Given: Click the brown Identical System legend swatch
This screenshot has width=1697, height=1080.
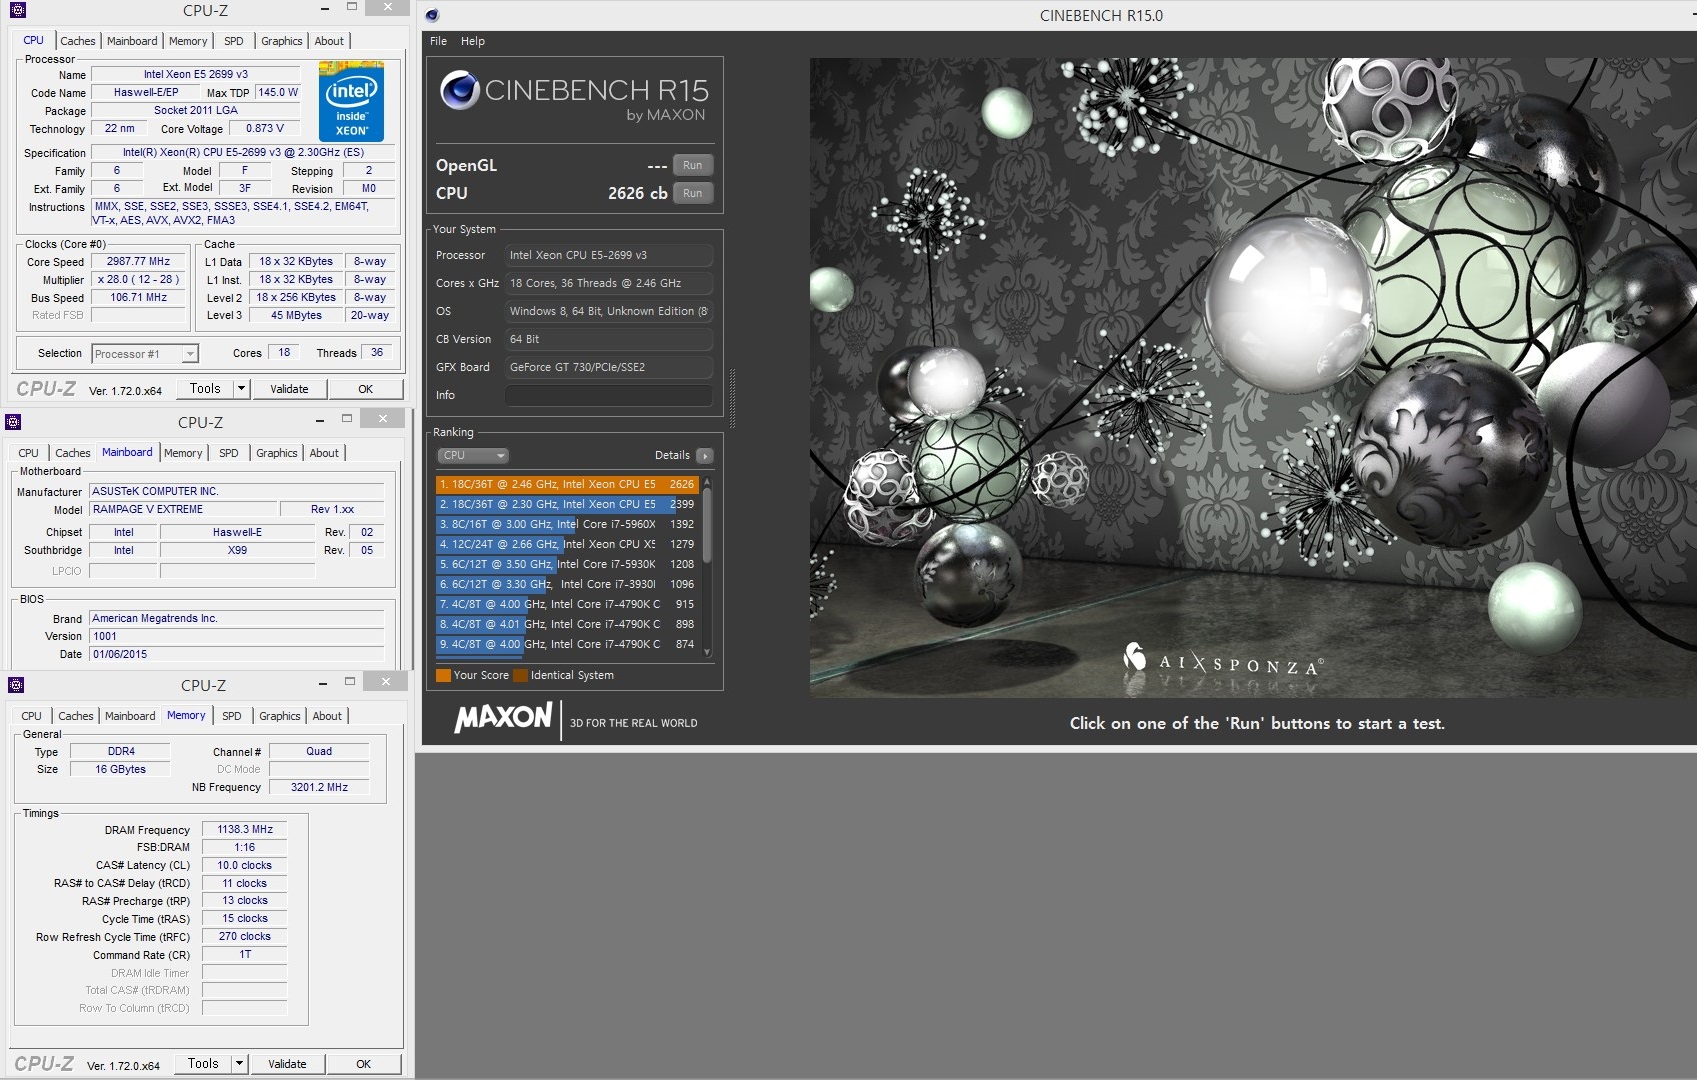Looking at the screenshot, I should click(x=520, y=675).
